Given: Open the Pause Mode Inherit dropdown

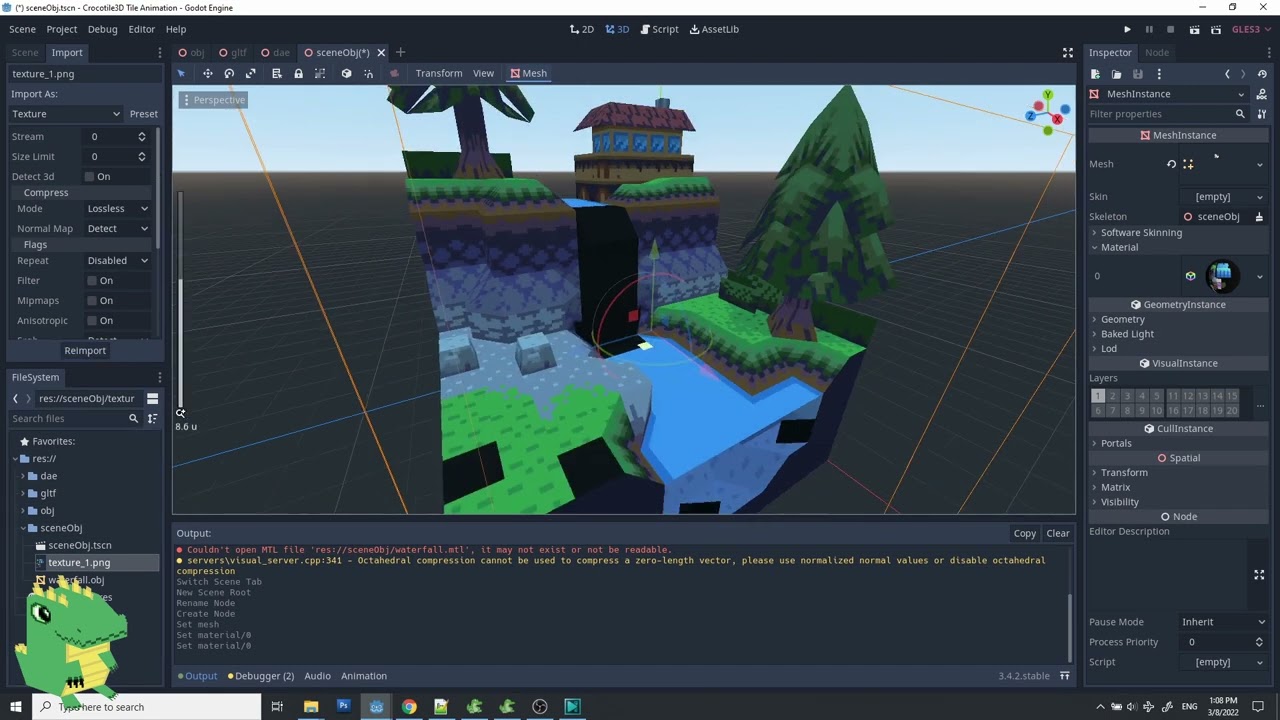Looking at the screenshot, I should coord(1224,622).
